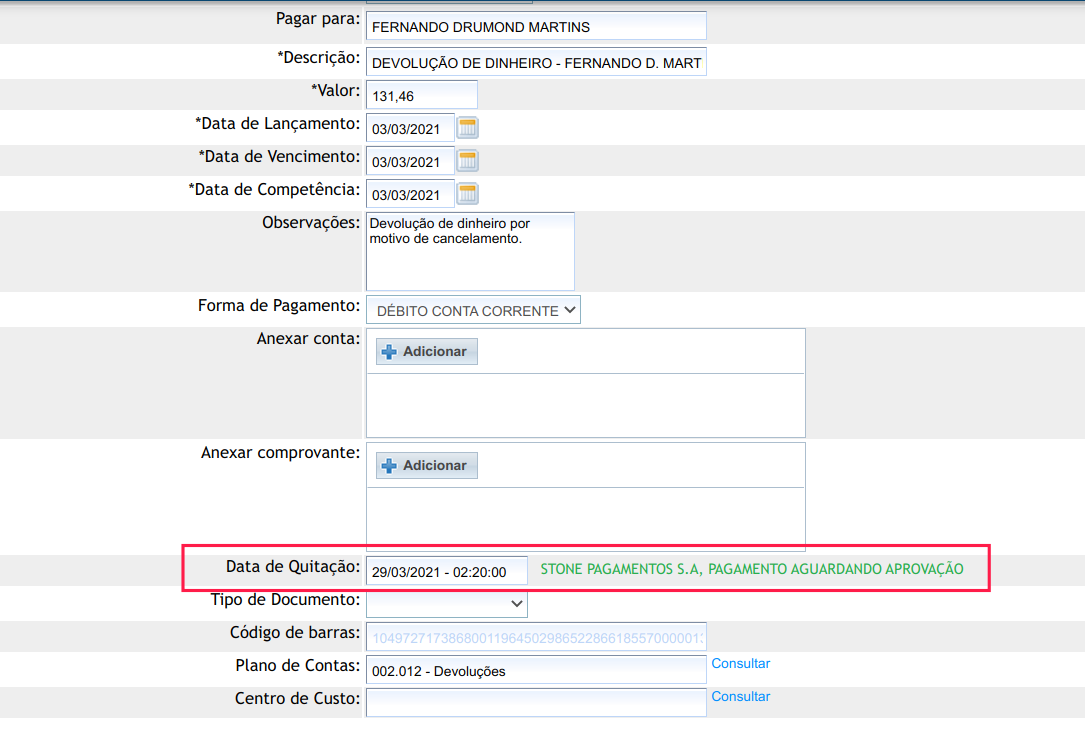Click Adicionar under Anexar comprovante
This screenshot has height=743, width=1085.
(x=427, y=465)
